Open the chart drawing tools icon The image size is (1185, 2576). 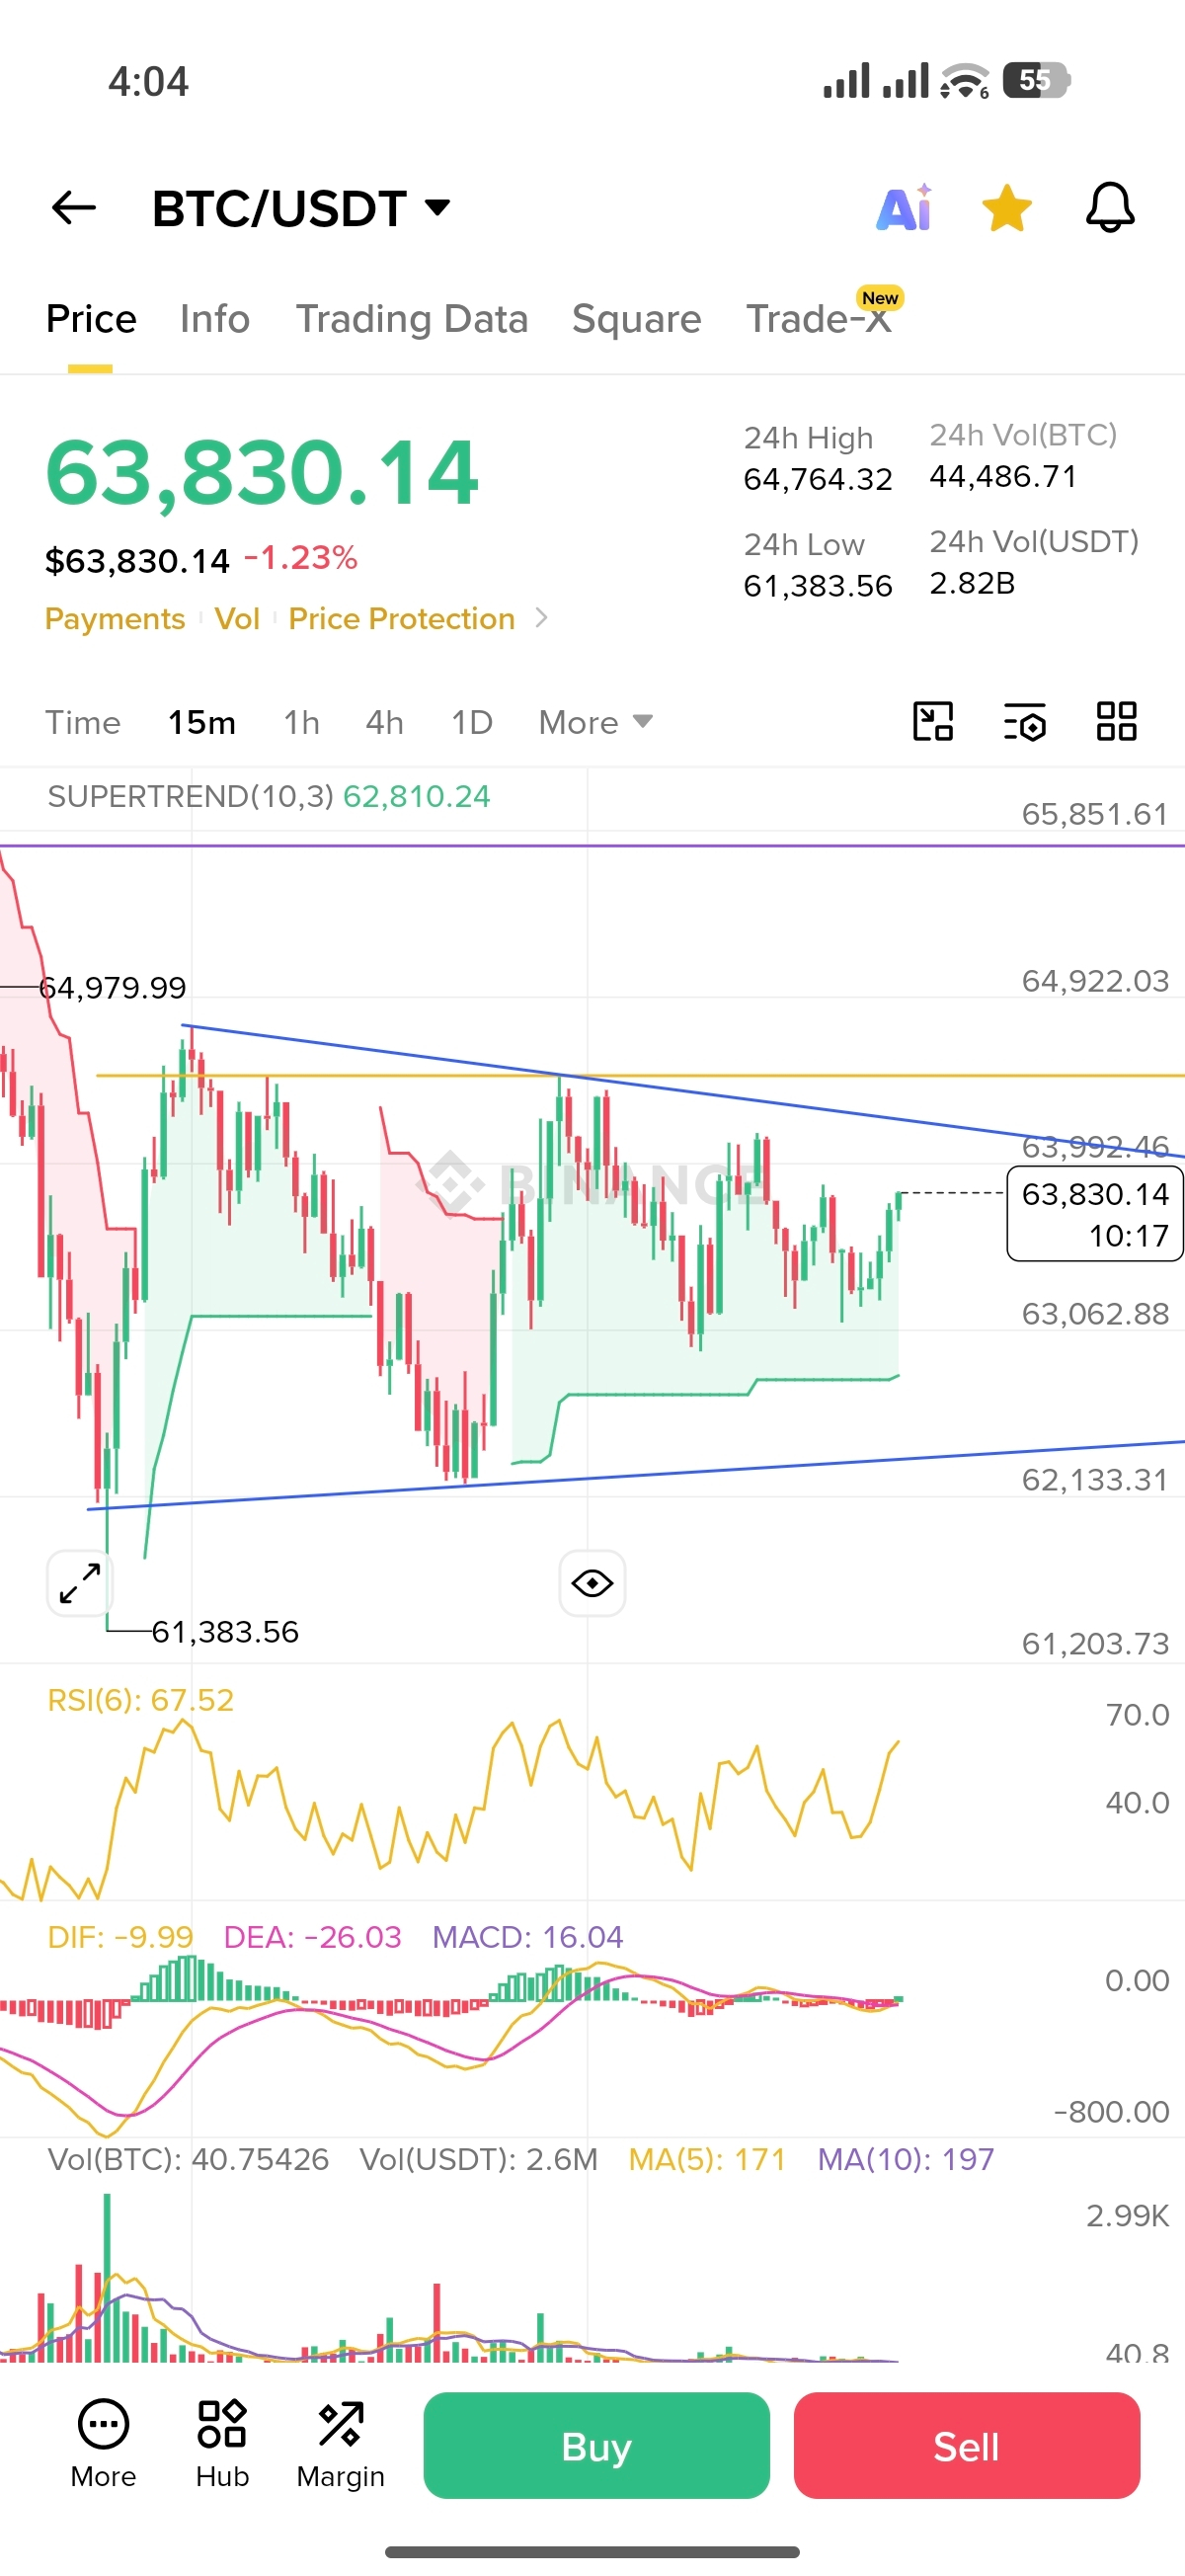point(933,721)
